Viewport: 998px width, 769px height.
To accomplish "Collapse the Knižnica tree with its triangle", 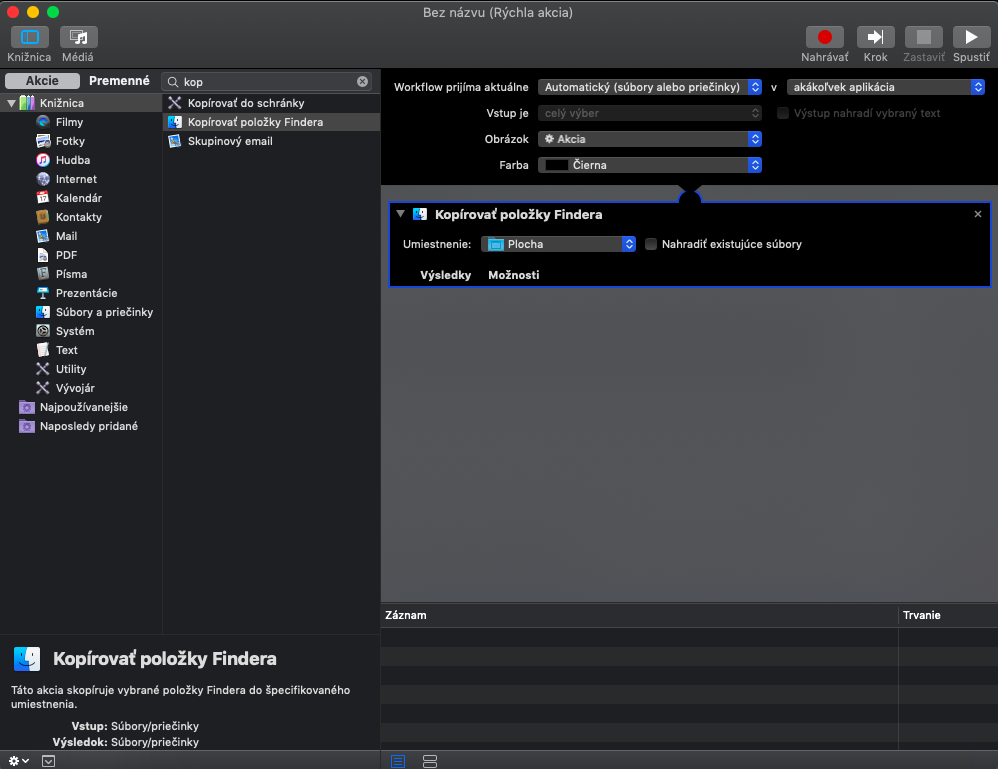I will coord(11,102).
